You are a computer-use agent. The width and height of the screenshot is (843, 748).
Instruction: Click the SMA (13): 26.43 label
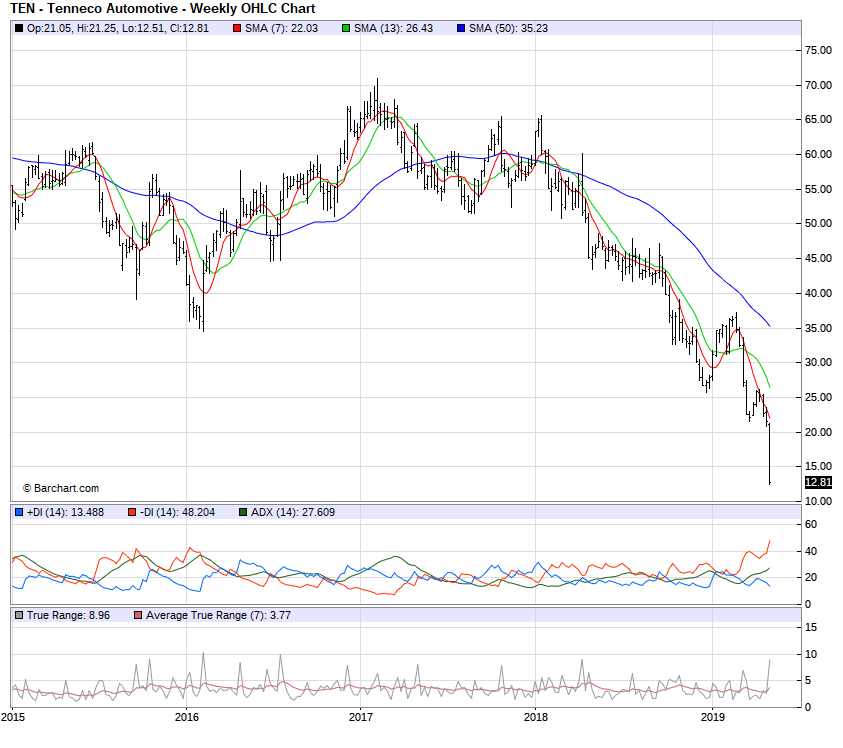(x=393, y=28)
